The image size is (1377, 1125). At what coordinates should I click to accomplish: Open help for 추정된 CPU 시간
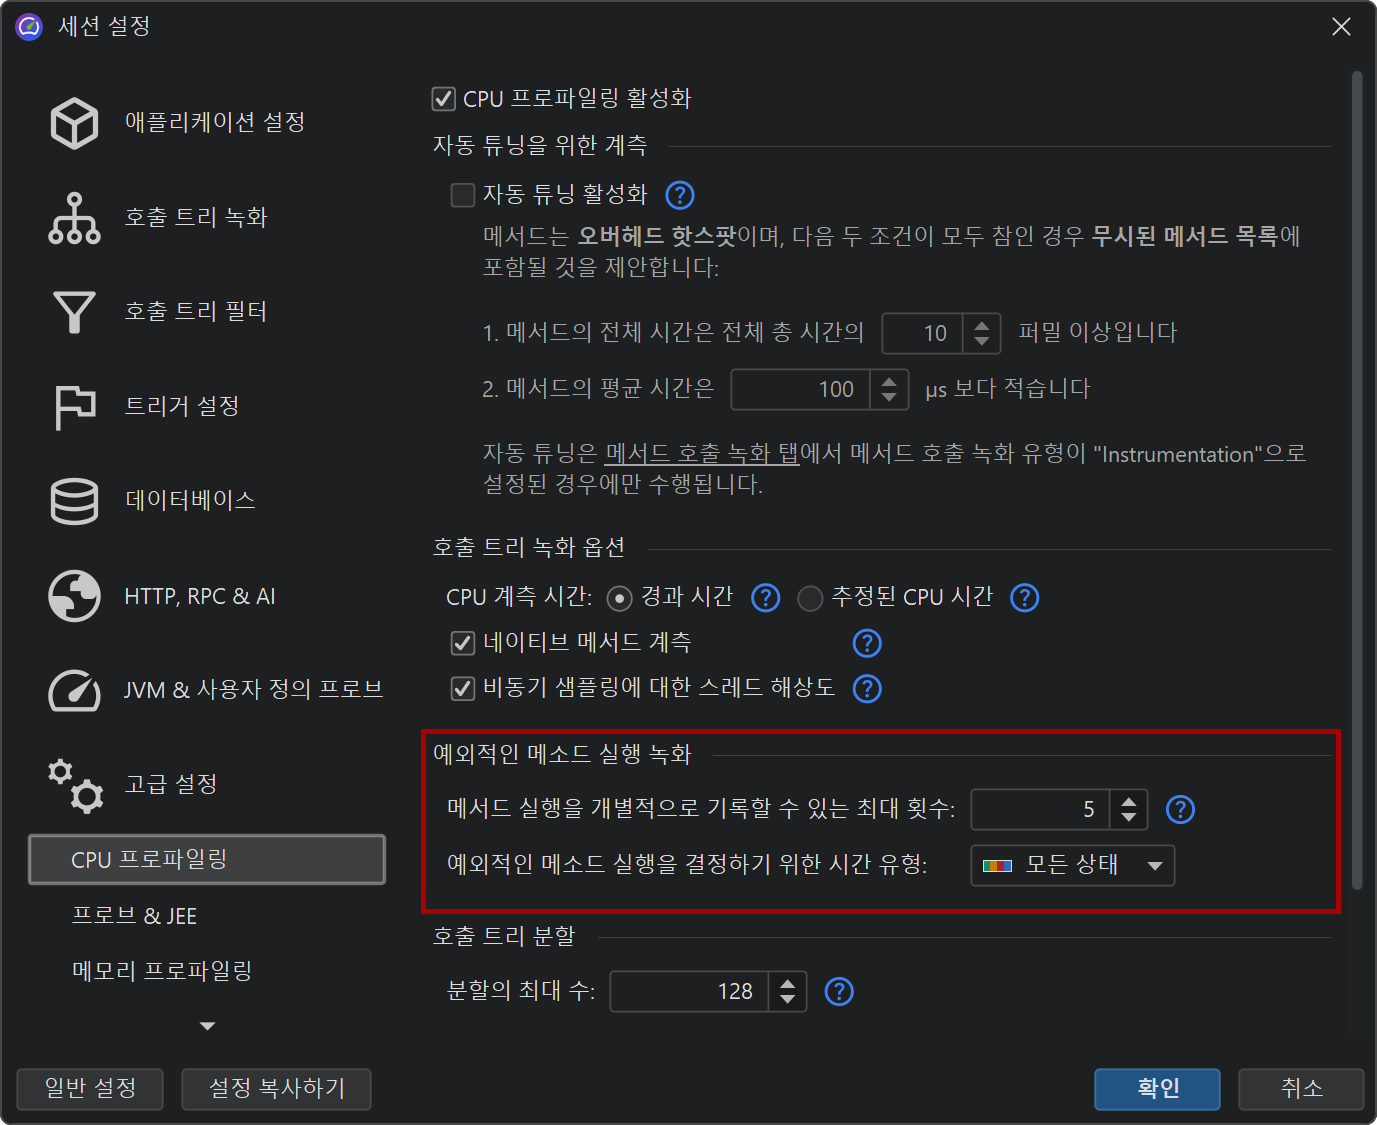tap(1025, 598)
